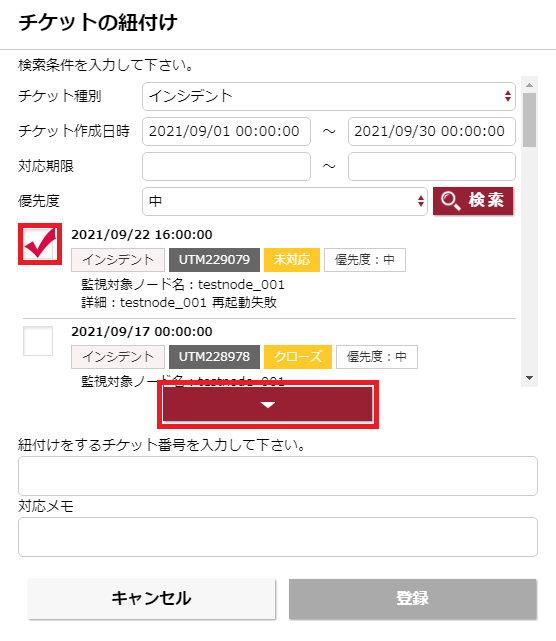
Task: Click the チケット作成日時 end date field
Action: click(x=432, y=131)
